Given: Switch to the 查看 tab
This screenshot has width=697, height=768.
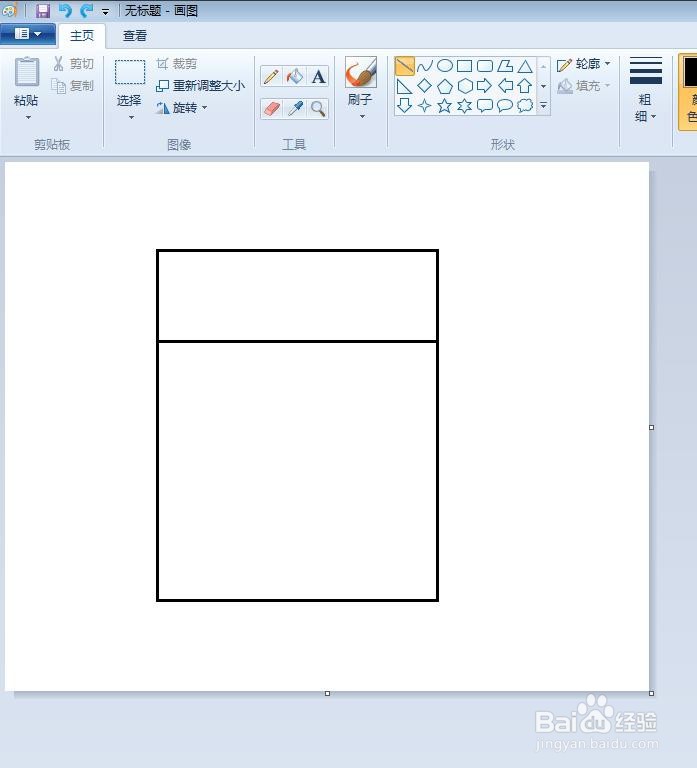Looking at the screenshot, I should tap(135, 35).
